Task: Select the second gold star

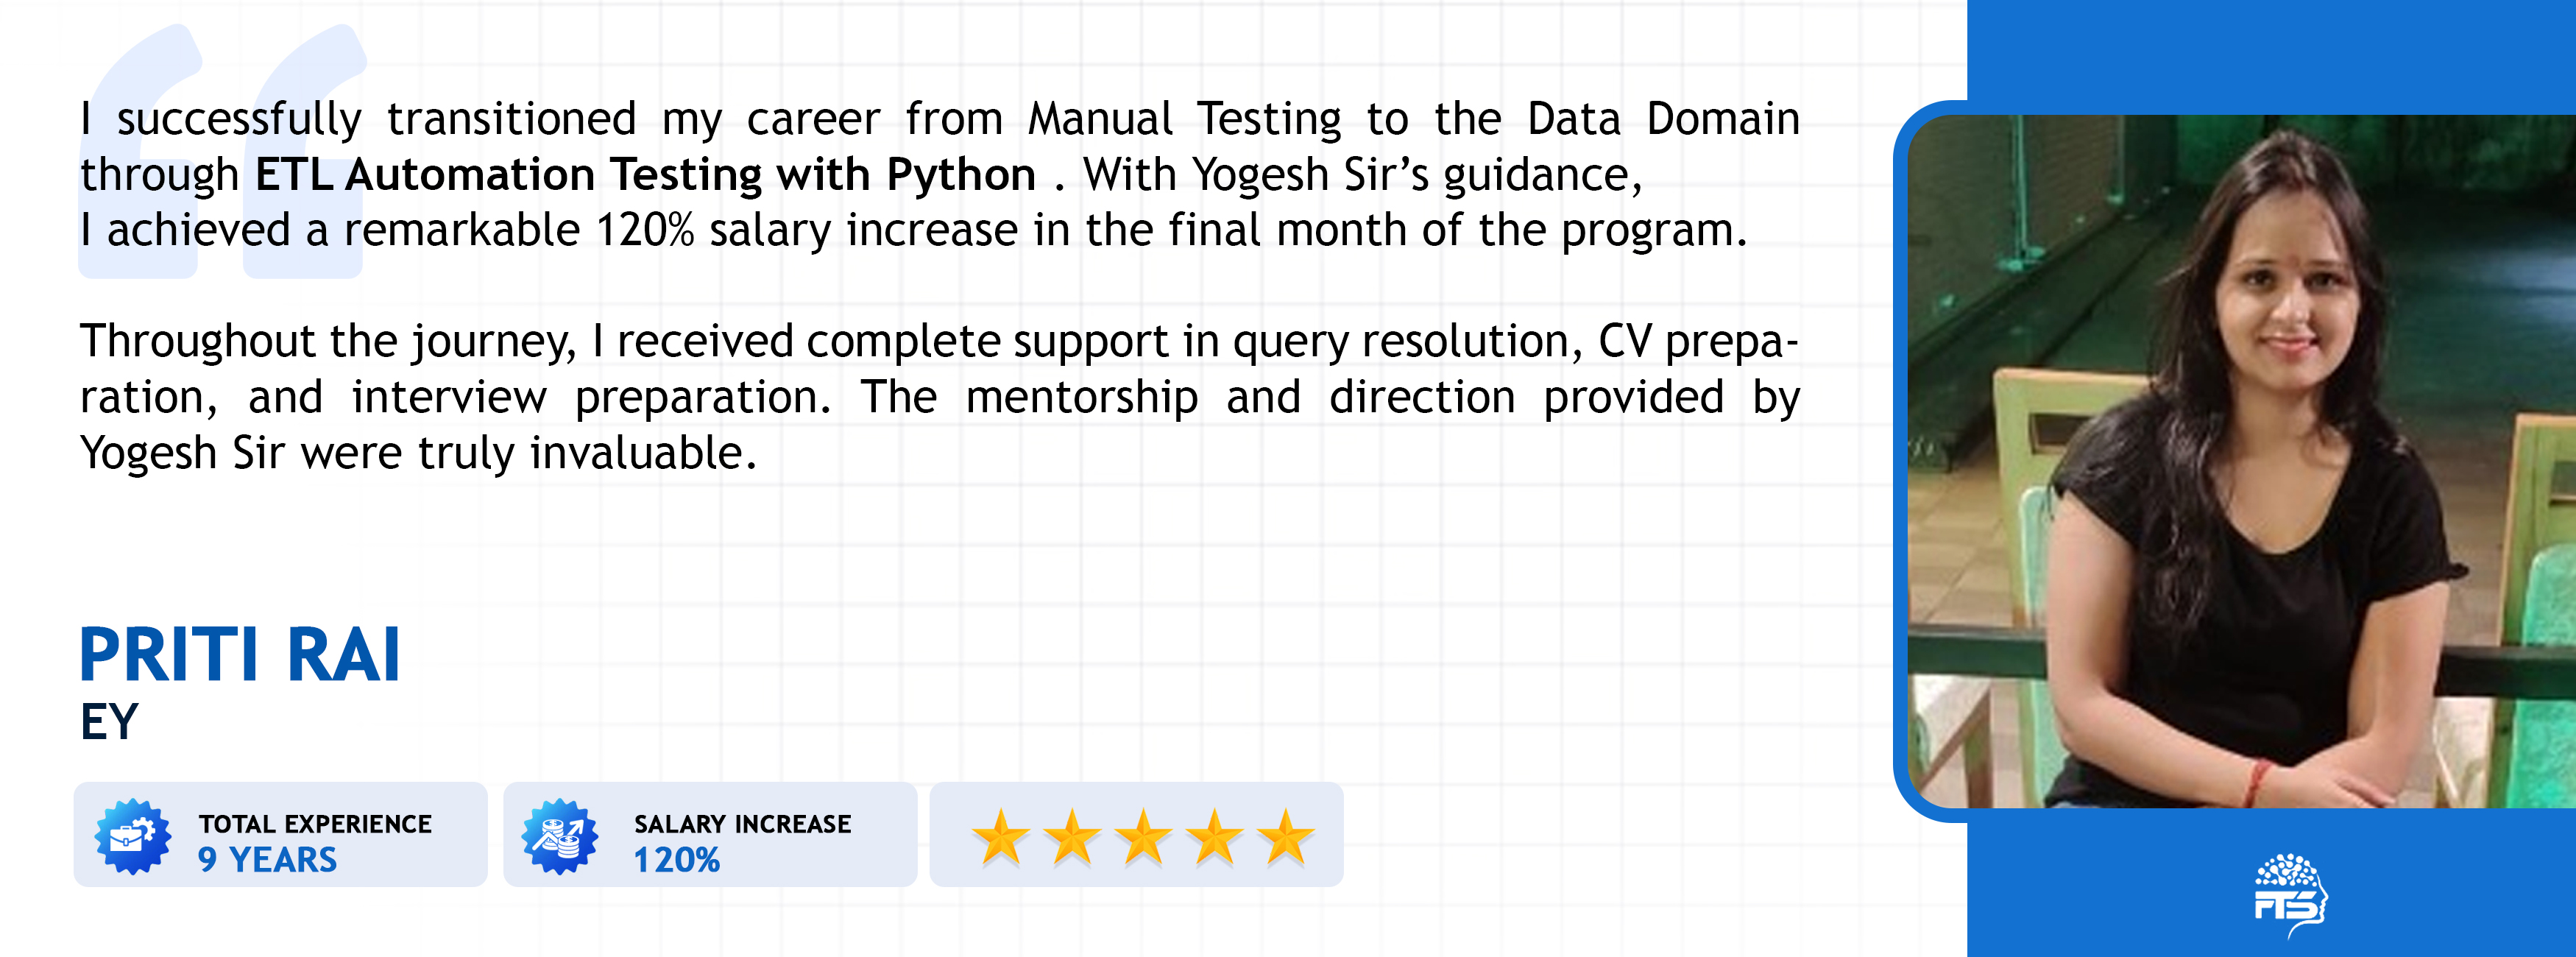Action: point(1071,836)
